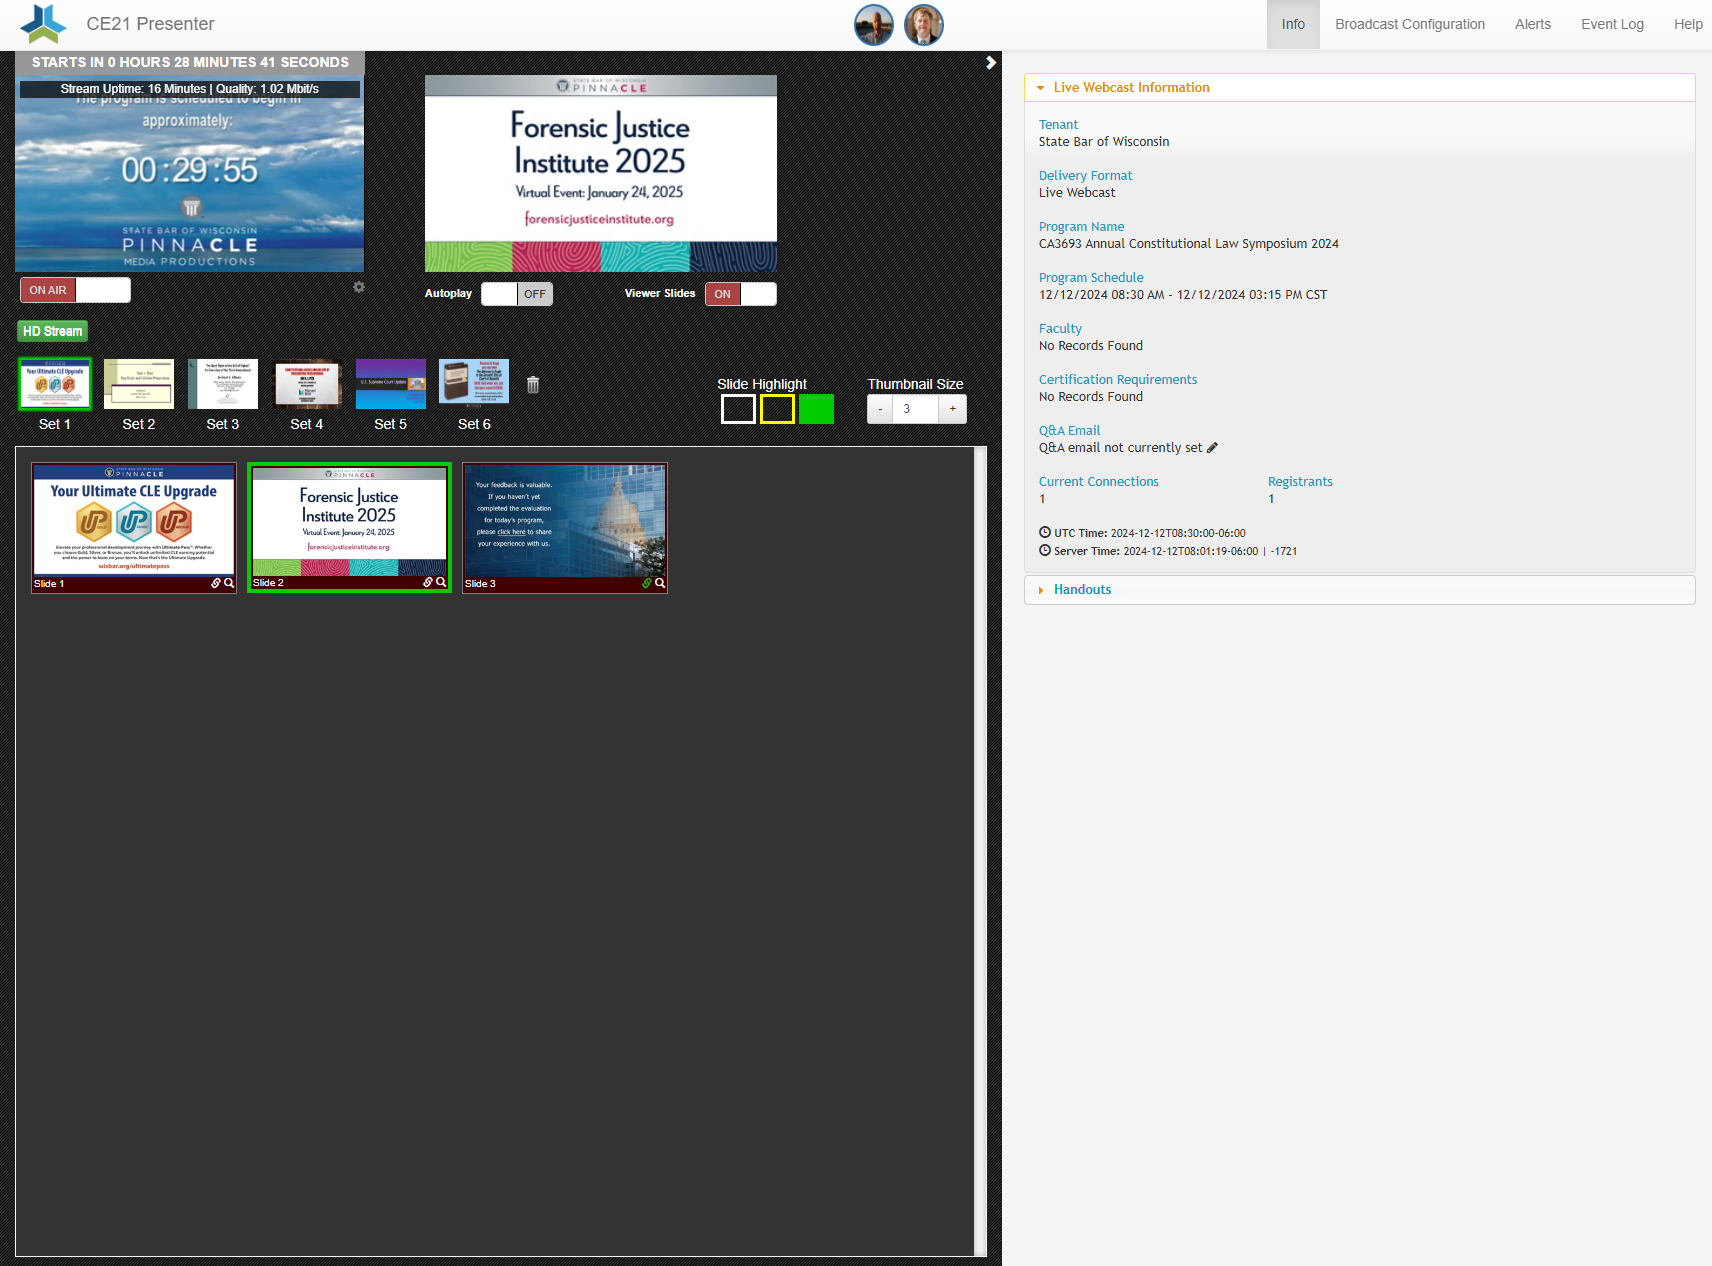
Task: Edit the Q&A email via the pencil icon
Action: click(1212, 447)
